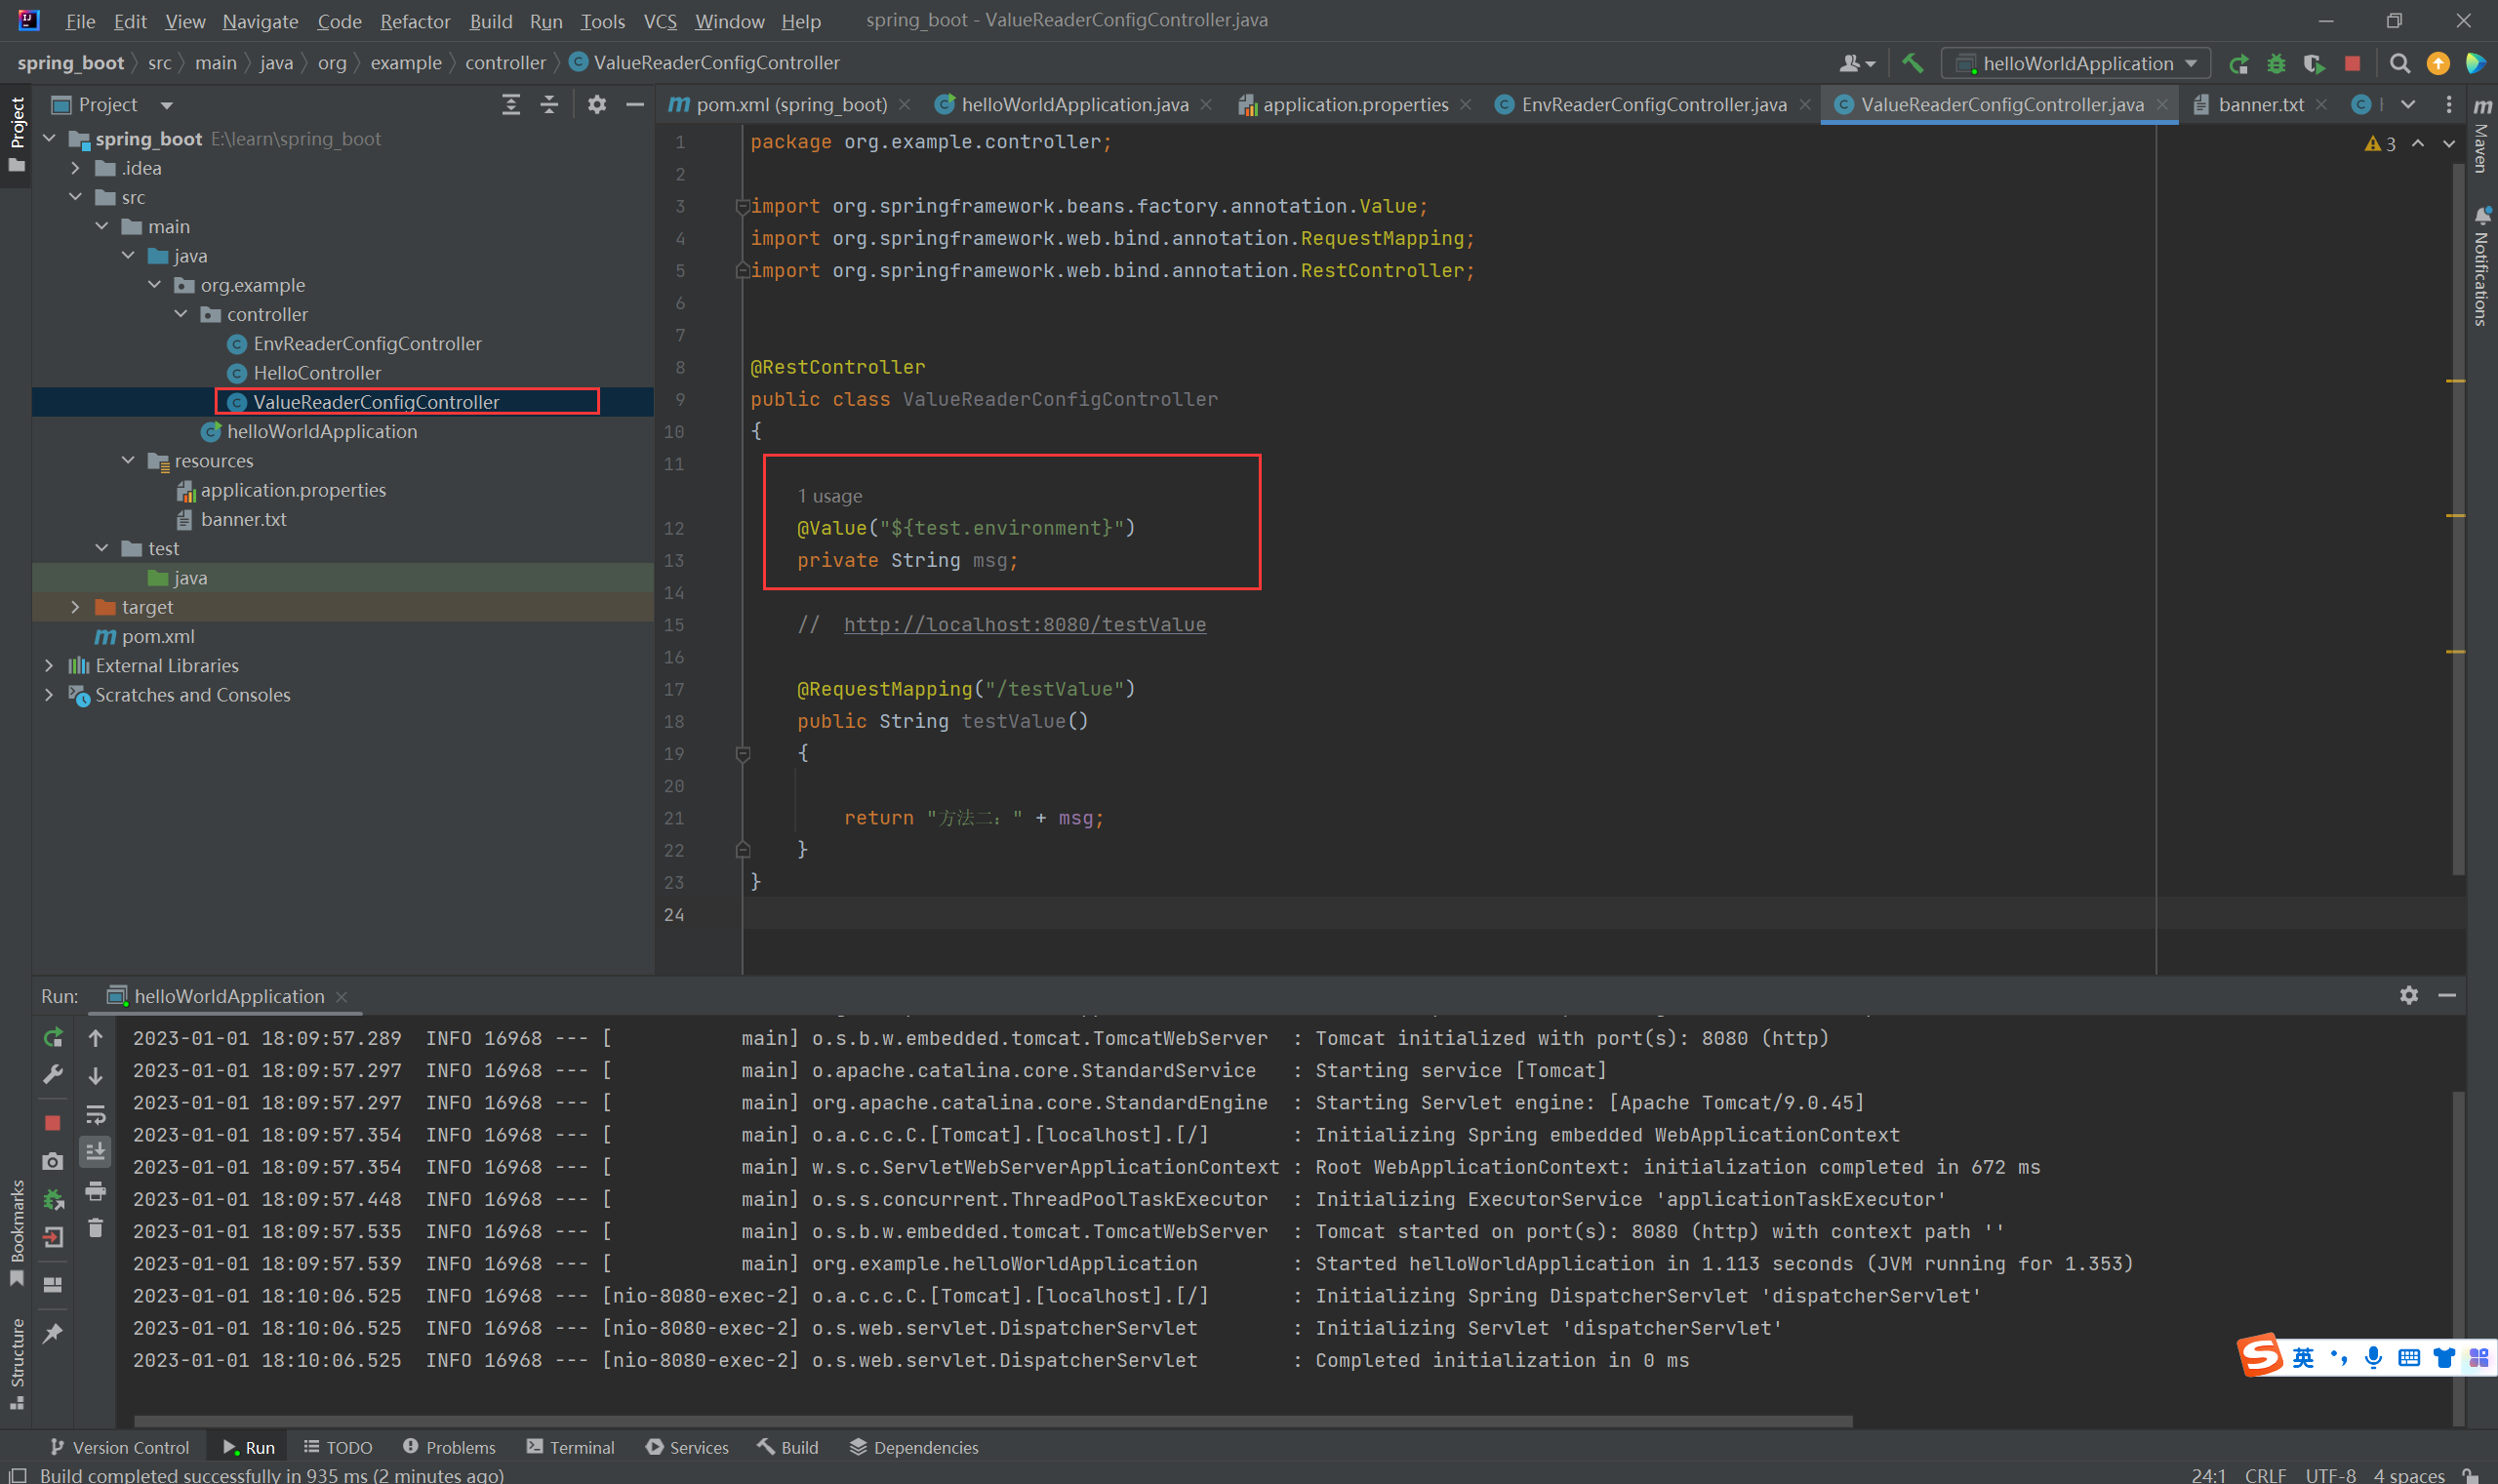The height and width of the screenshot is (1484, 2498).
Task: Clear all console output with the trash icon
Action: click(96, 1228)
